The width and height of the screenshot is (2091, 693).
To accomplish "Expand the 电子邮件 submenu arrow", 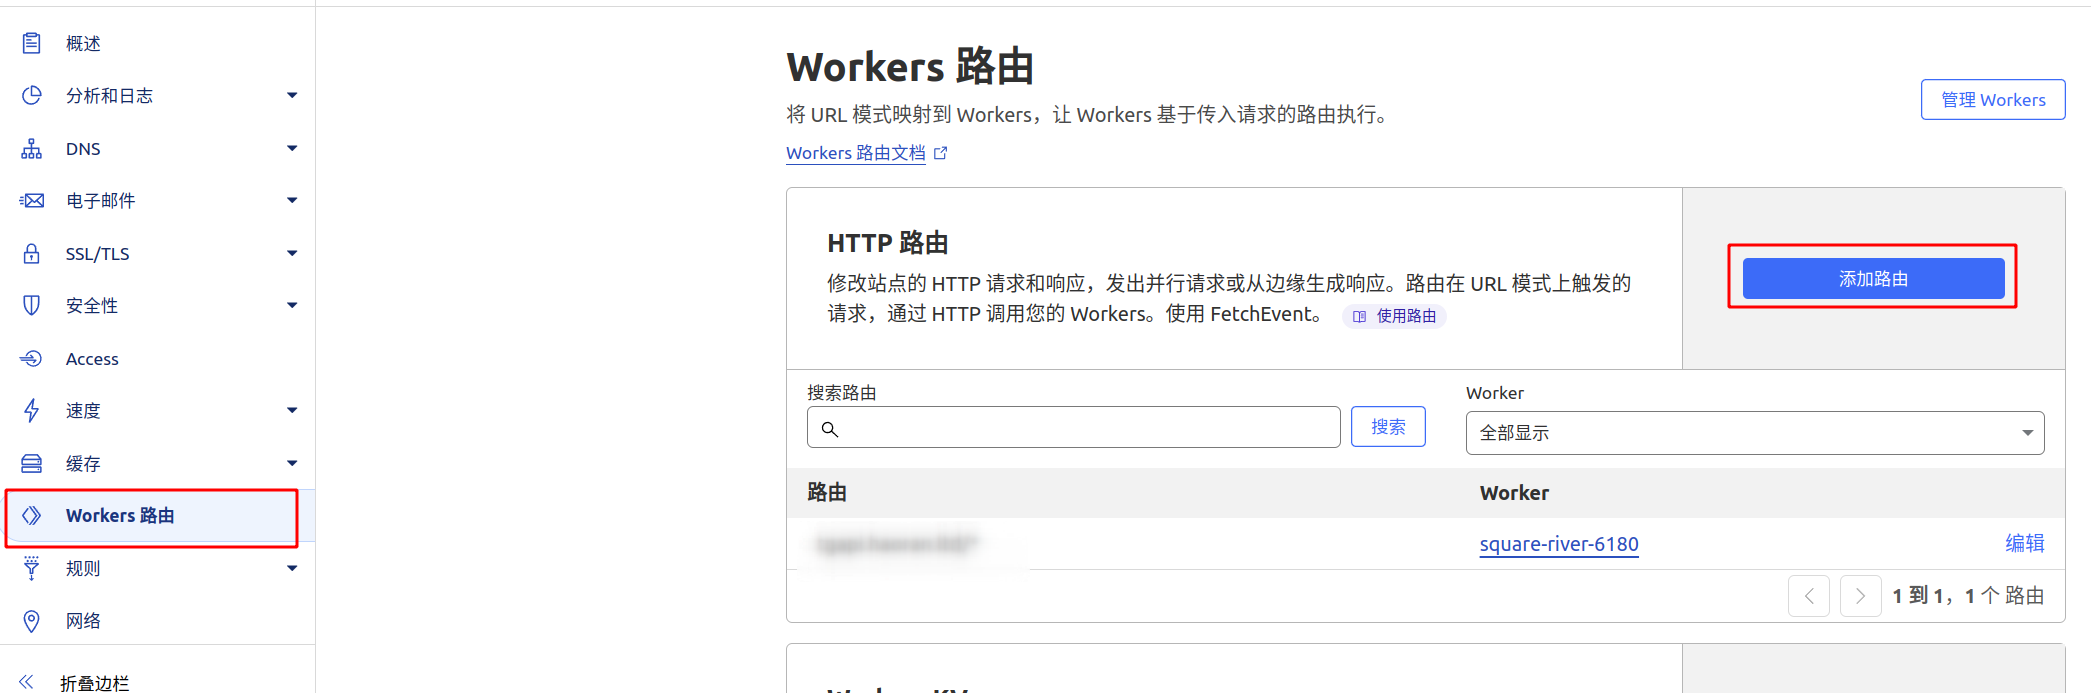I will click(292, 201).
